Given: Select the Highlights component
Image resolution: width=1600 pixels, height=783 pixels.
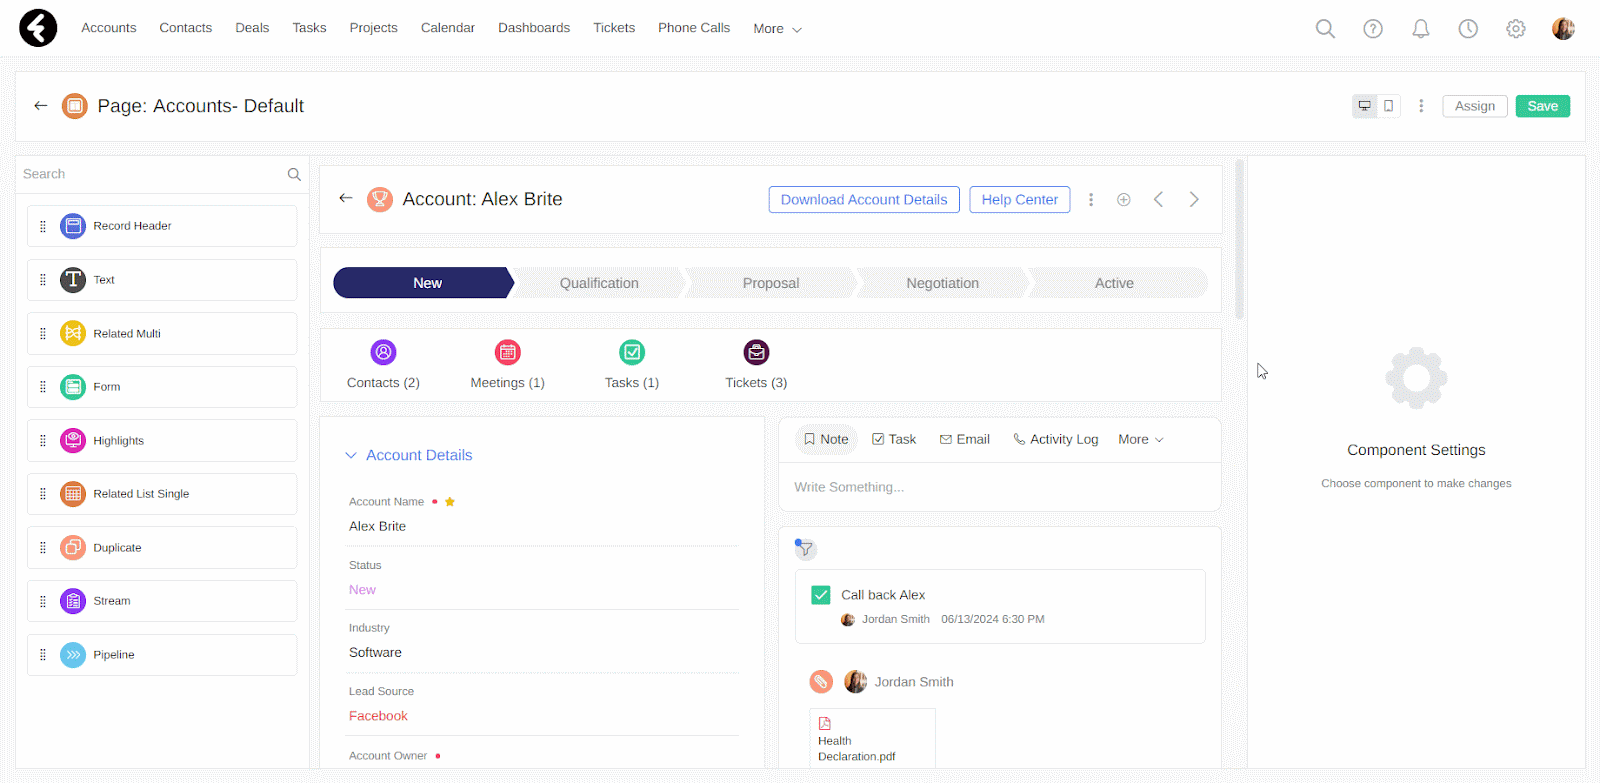Looking at the screenshot, I should pyautogui.click(x=162, y=441).
